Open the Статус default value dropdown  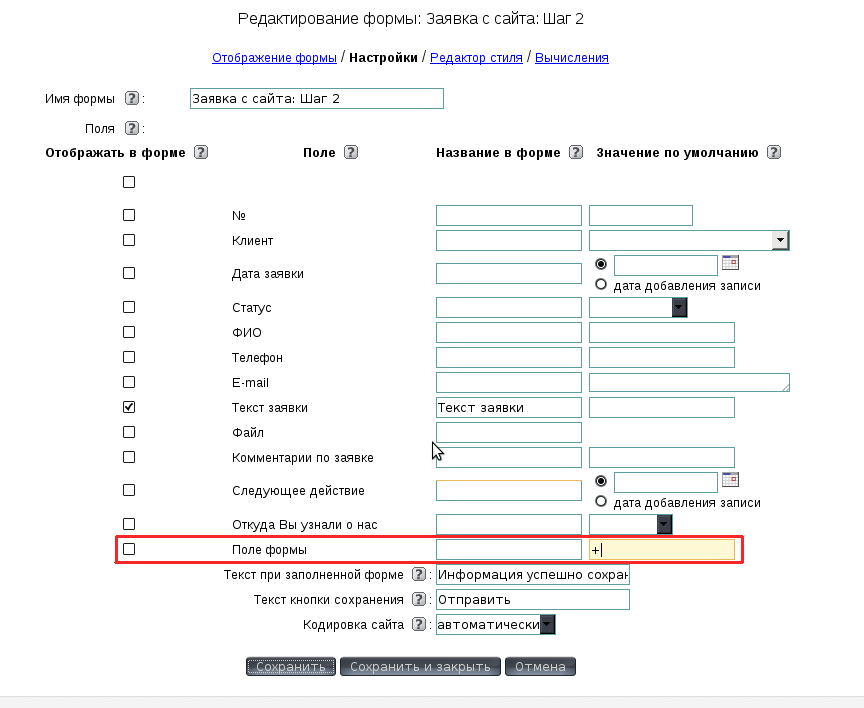(x=679, y=308)
